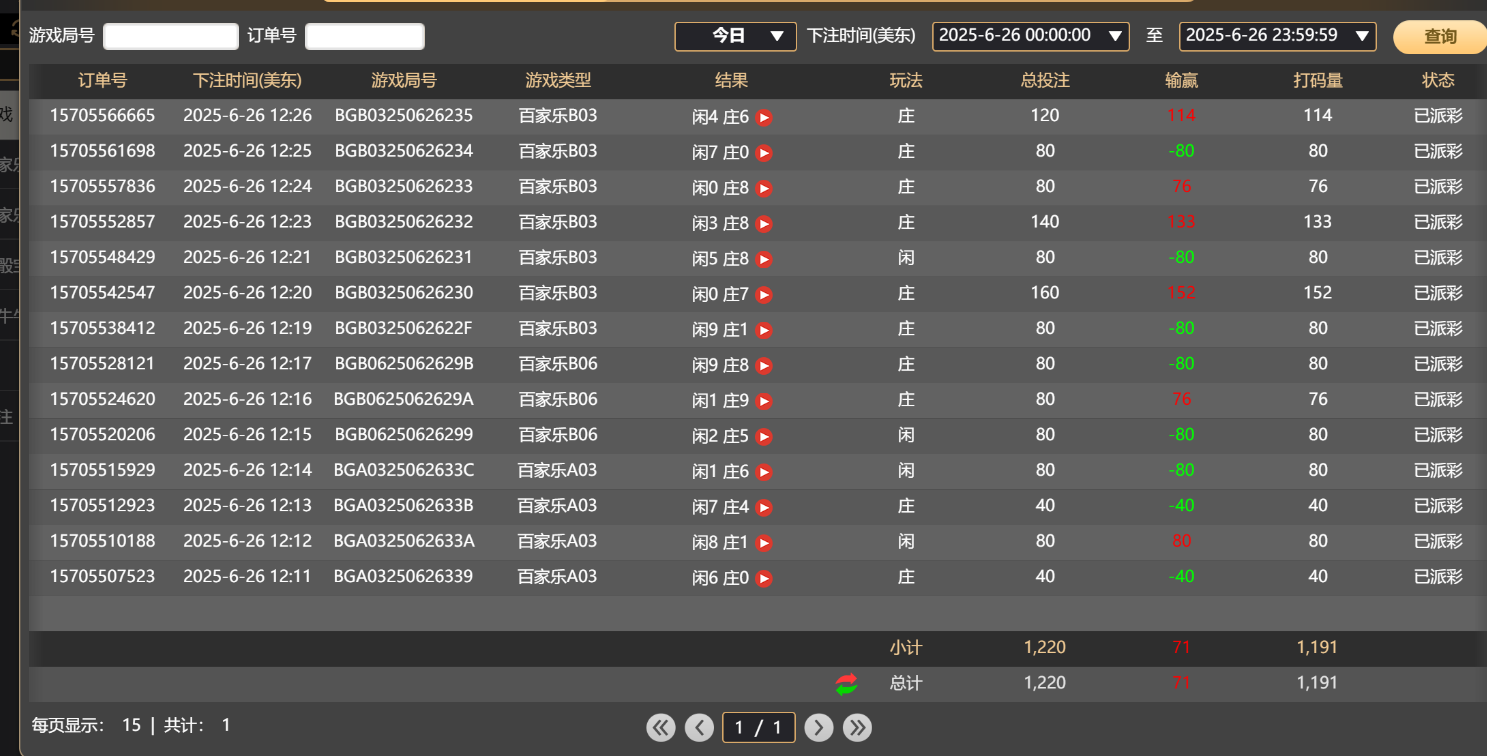Jump to the first page
The width and height of the screenshot is (1487, 756).
pyautogui.click(x=661, y=727)
